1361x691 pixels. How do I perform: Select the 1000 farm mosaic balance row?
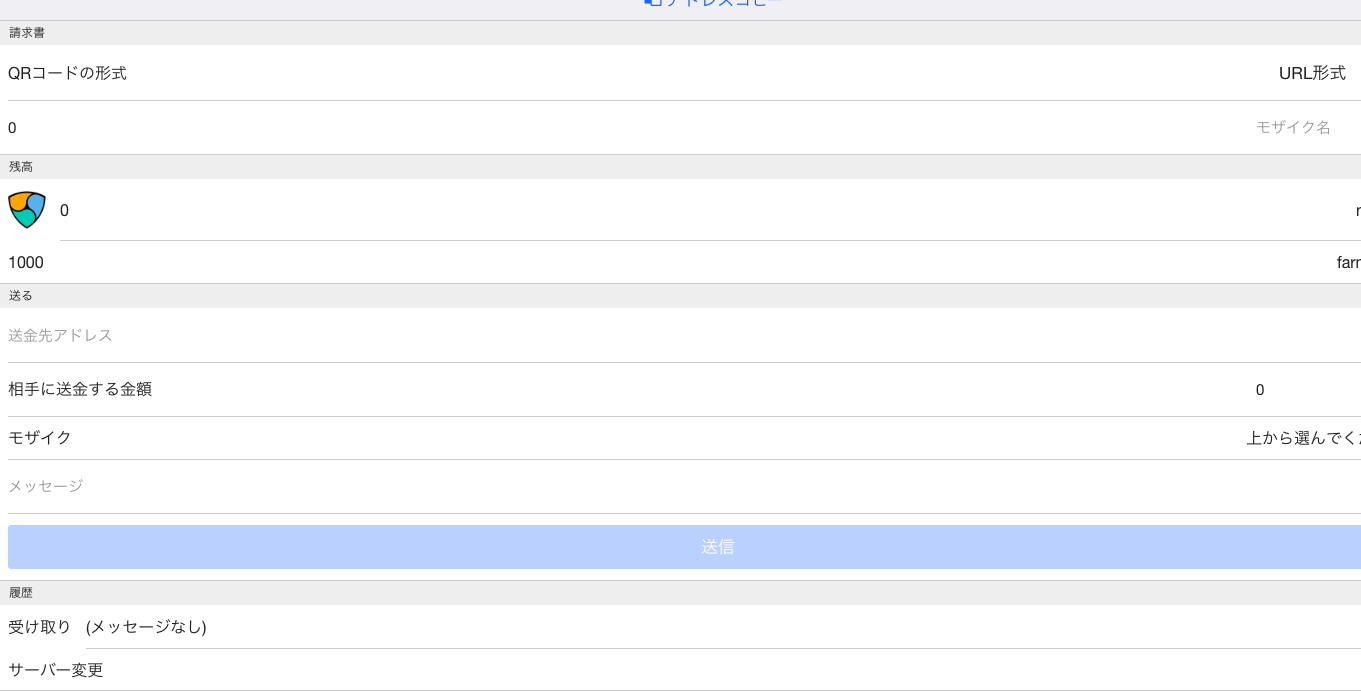click(x=680, y=263)
